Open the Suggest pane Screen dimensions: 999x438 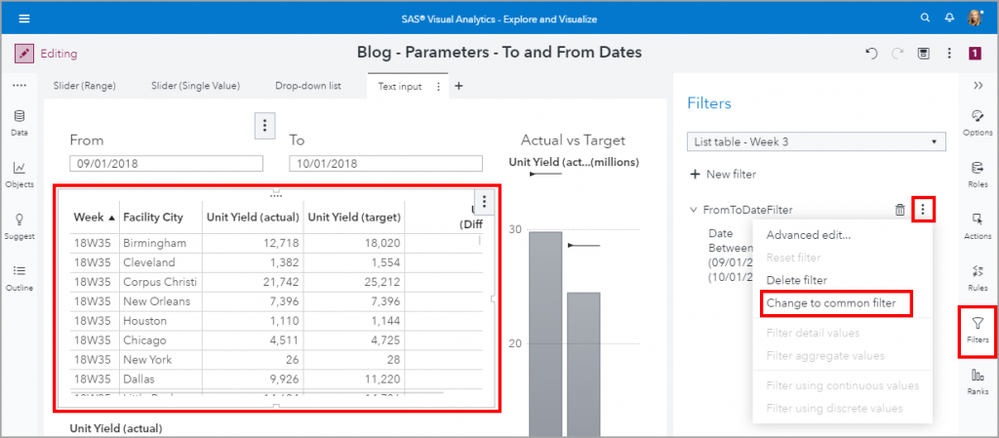coord(19,225)
